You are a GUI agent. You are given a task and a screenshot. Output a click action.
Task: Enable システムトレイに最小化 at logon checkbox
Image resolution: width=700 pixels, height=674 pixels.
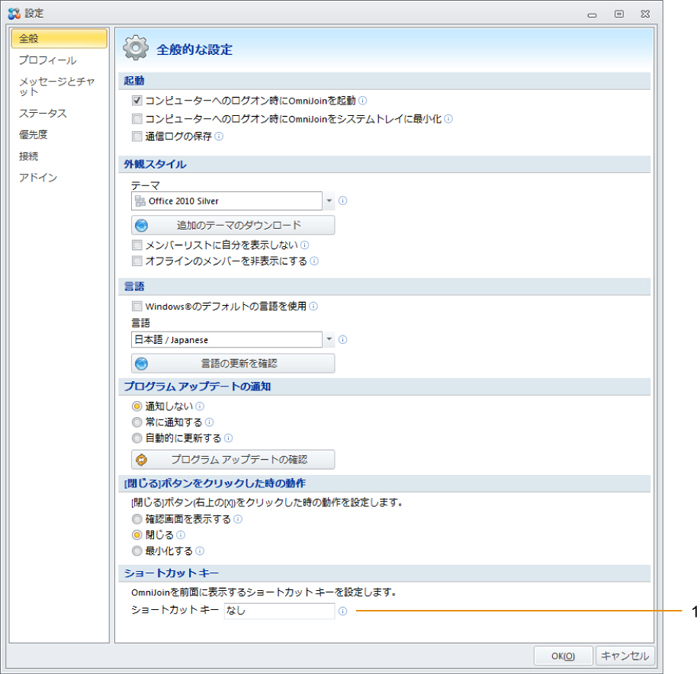[137, 119]
